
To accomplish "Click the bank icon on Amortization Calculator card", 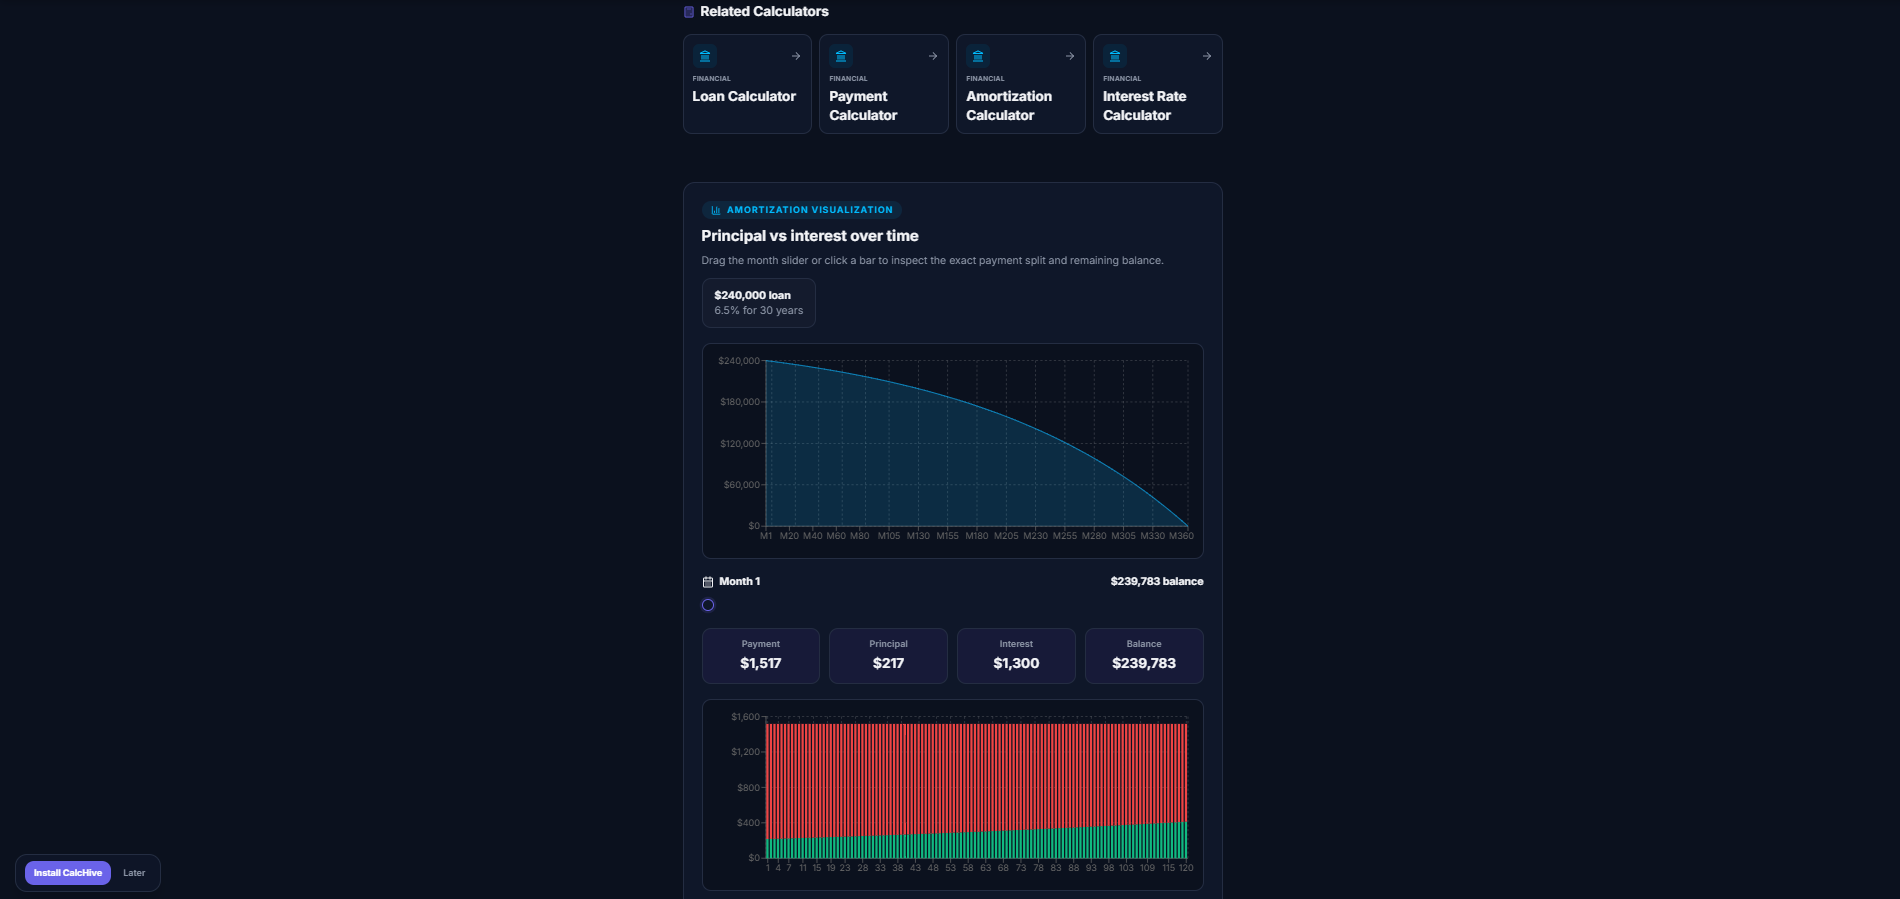I will 978,56.
